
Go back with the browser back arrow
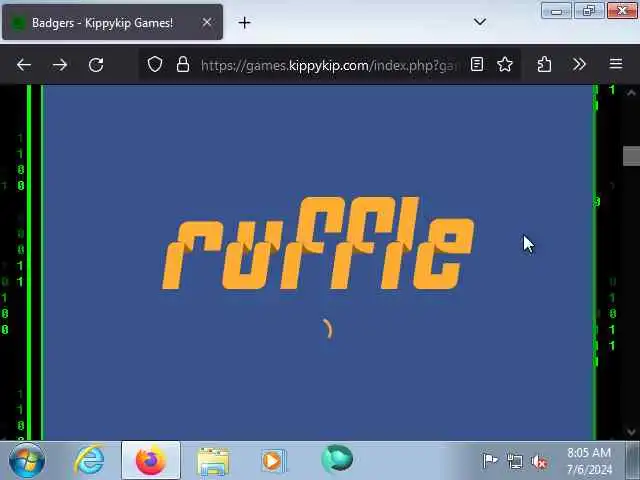[24, 64]
